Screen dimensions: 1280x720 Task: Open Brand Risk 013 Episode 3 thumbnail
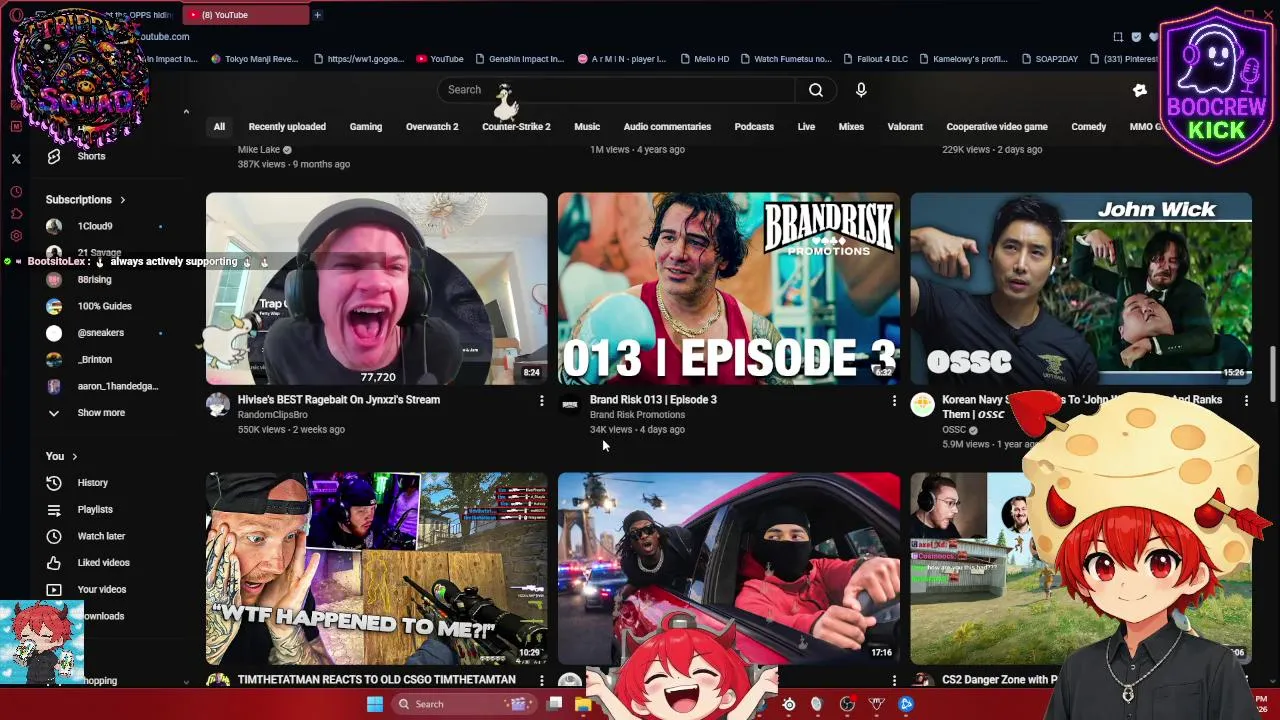point(729,289)
